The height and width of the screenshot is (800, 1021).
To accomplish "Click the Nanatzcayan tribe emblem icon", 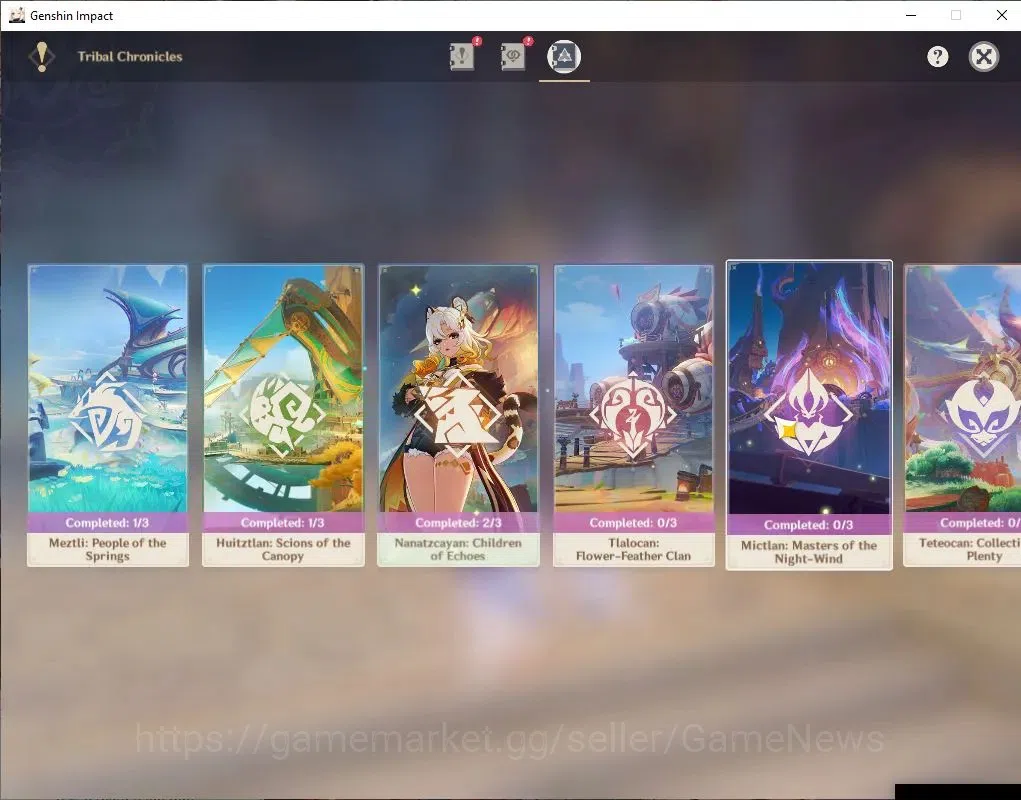I will (458, 415).
